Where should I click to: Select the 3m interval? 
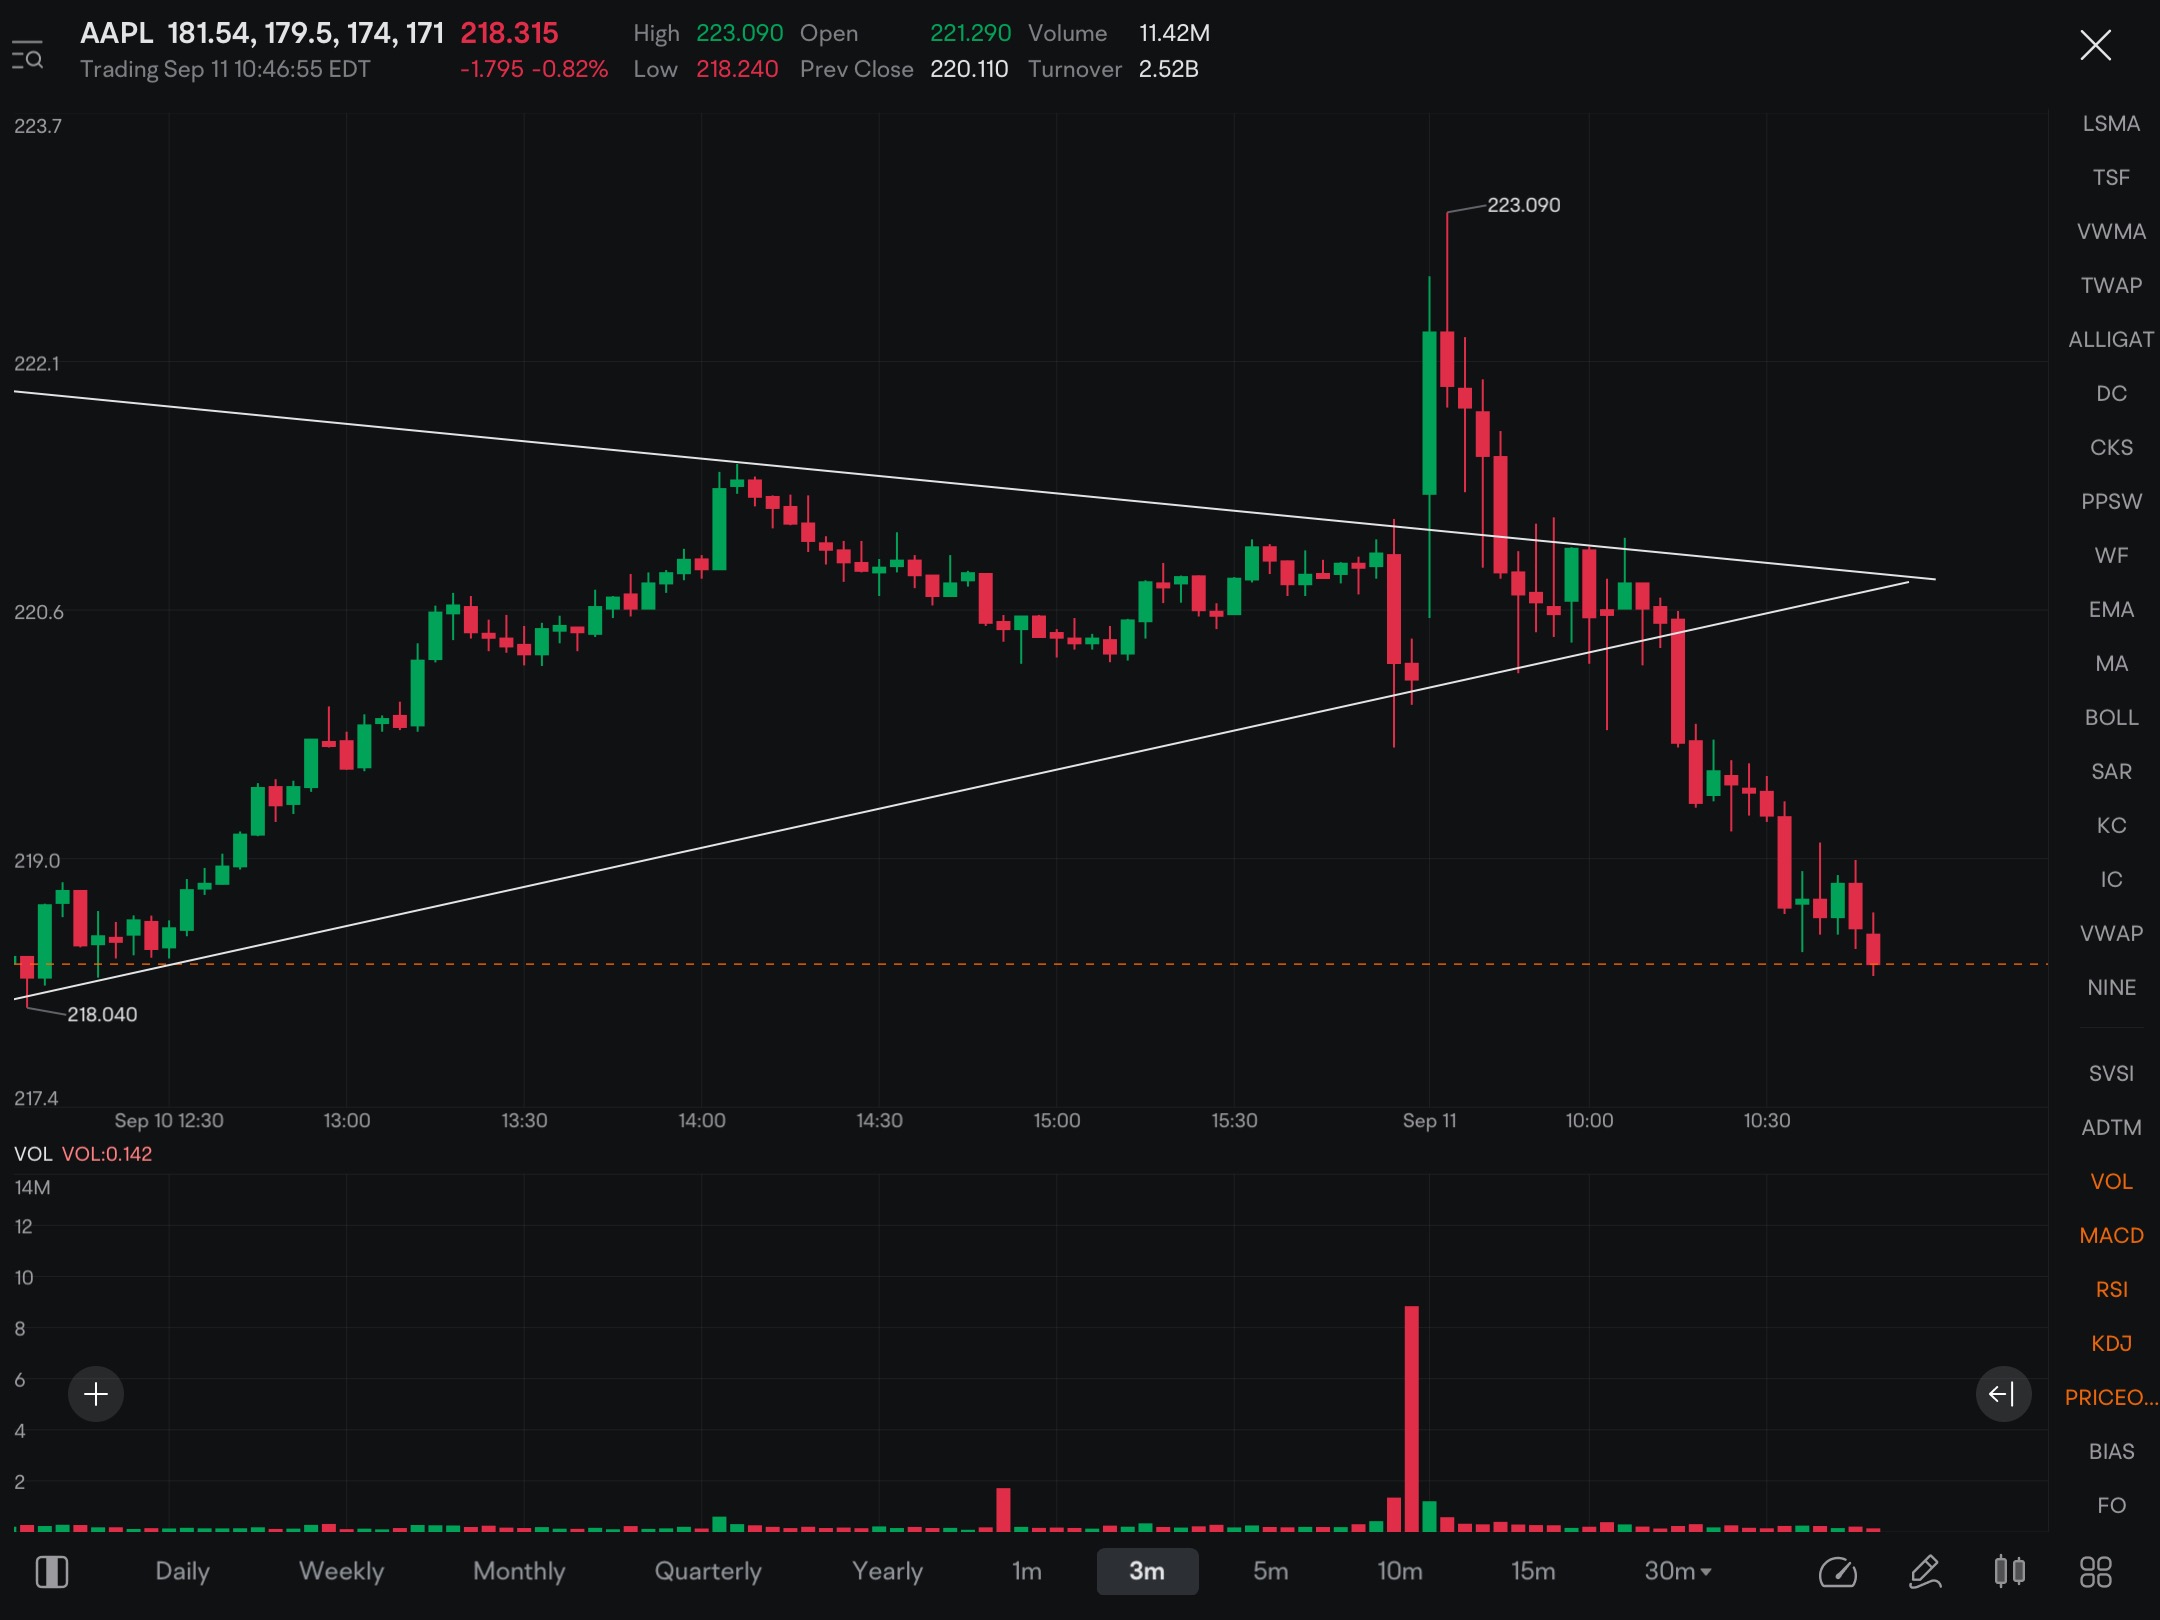tap(1147, 1571)
